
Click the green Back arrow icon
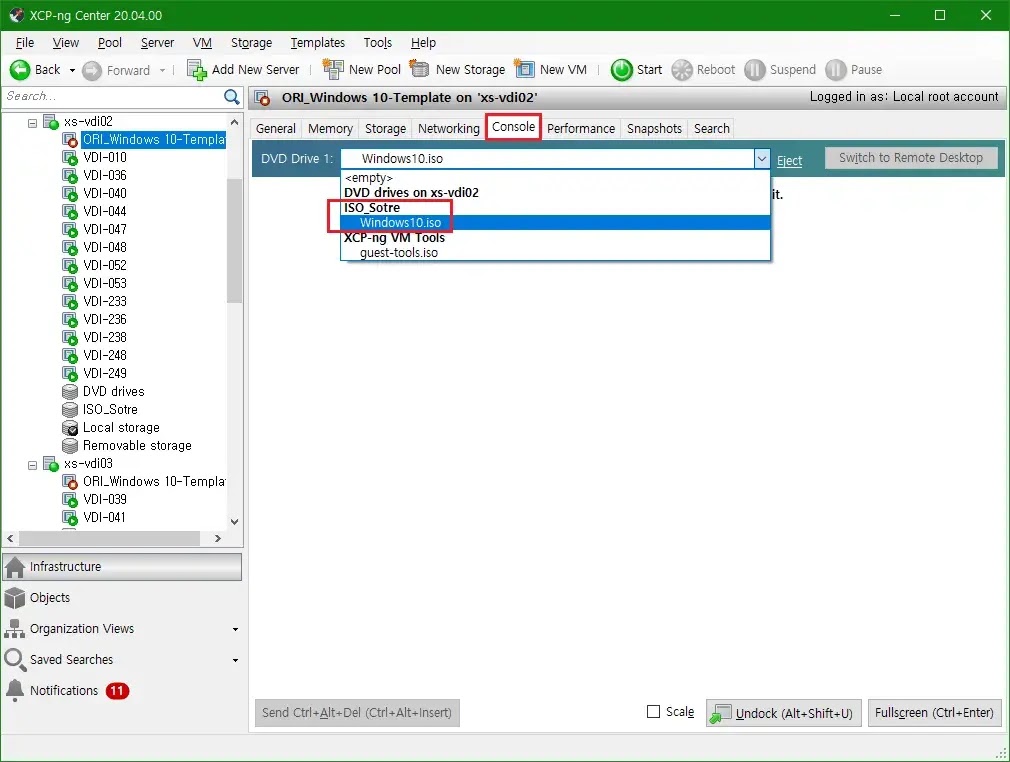[x=20, y=70]
